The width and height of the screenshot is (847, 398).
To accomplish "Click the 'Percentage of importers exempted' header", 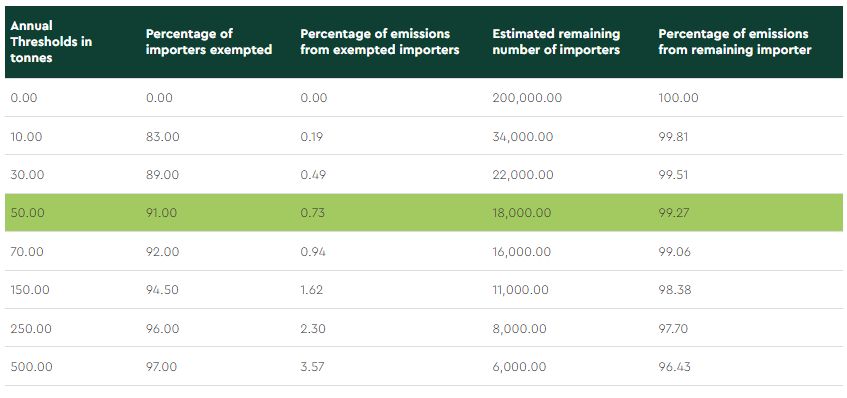I will coord(209,42).
